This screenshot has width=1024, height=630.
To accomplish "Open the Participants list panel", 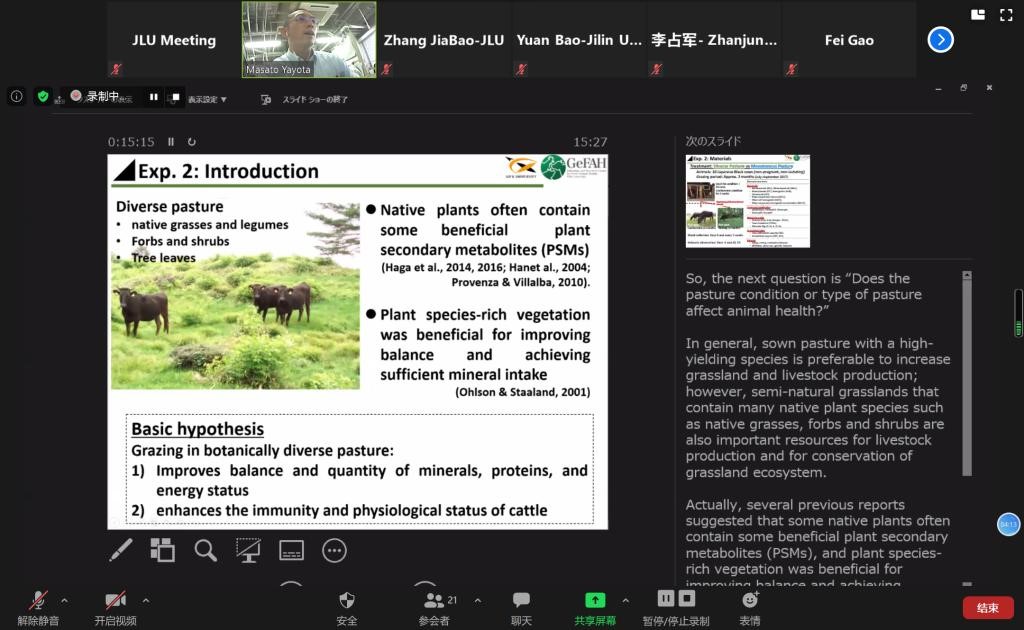I will coord(434,606).
